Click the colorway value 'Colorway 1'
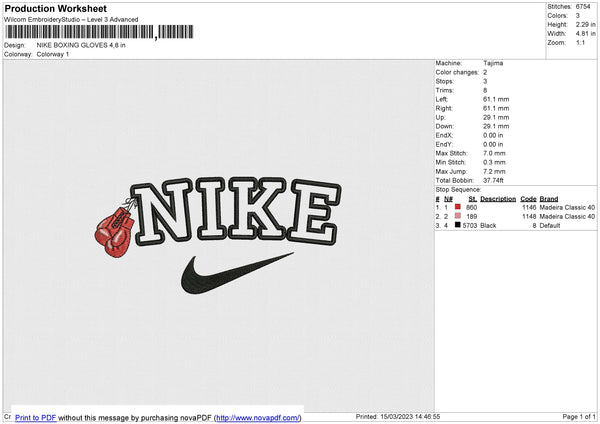This screenshot has height=424, width=600. click(53, 54)
